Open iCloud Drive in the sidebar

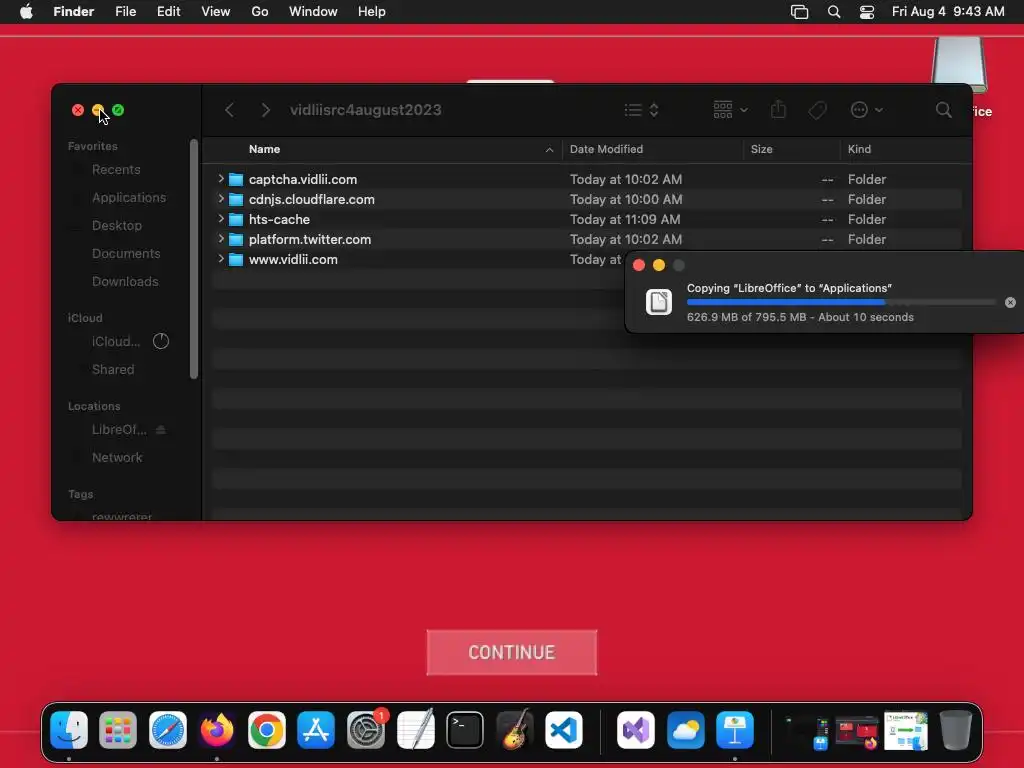coord(116,342)
